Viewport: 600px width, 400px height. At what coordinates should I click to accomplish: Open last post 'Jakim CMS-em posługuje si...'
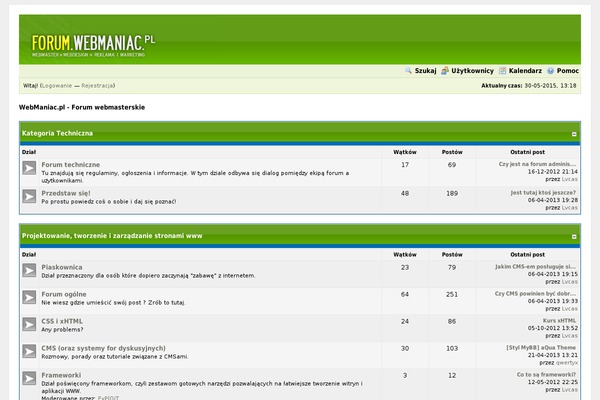(536, 266)
